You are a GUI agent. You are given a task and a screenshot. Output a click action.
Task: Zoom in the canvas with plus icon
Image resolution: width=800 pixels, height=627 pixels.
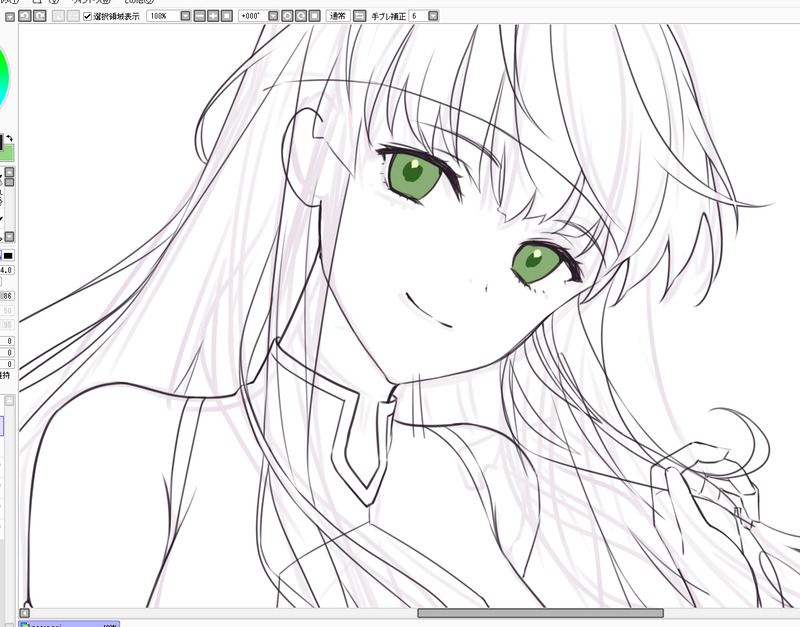pos(213,16)
